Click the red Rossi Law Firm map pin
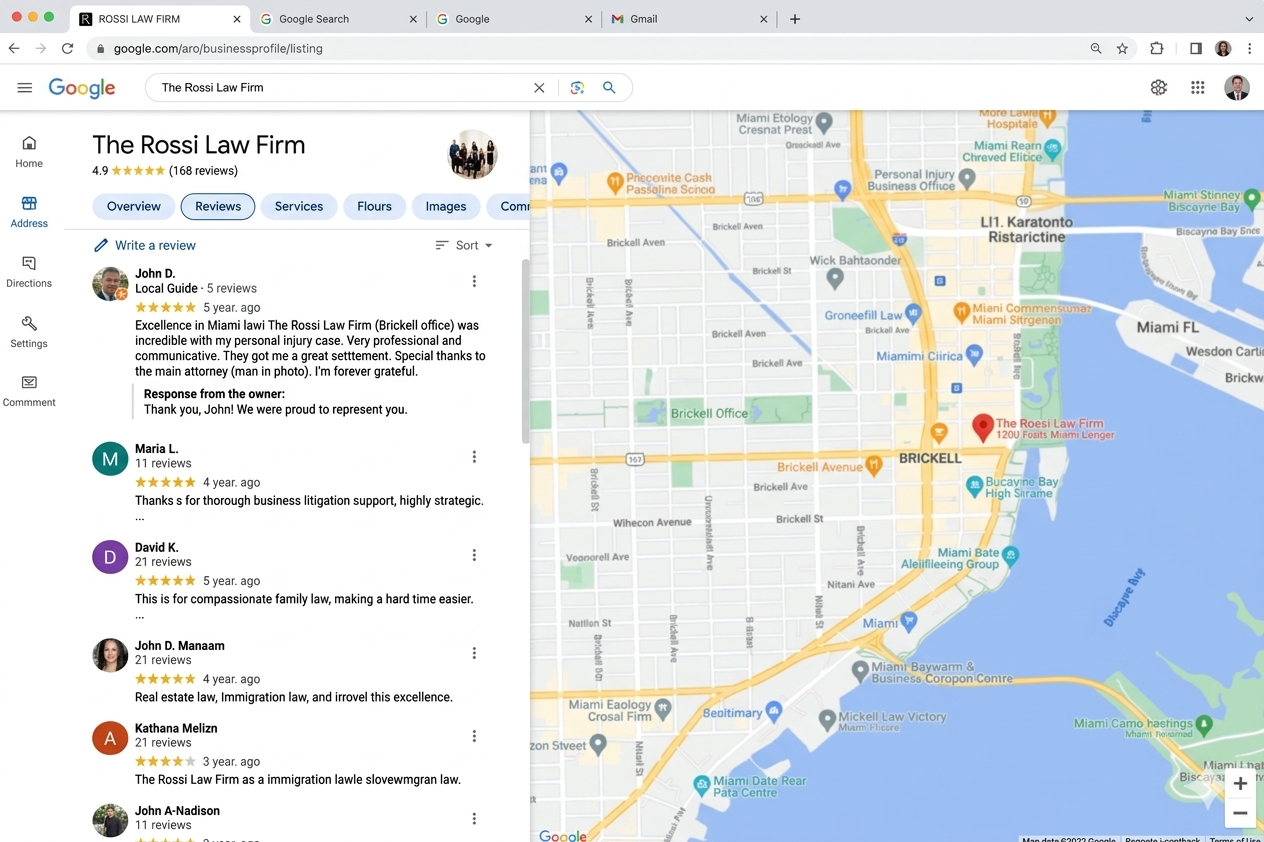1264x842 pixels. tap(983, 428)
